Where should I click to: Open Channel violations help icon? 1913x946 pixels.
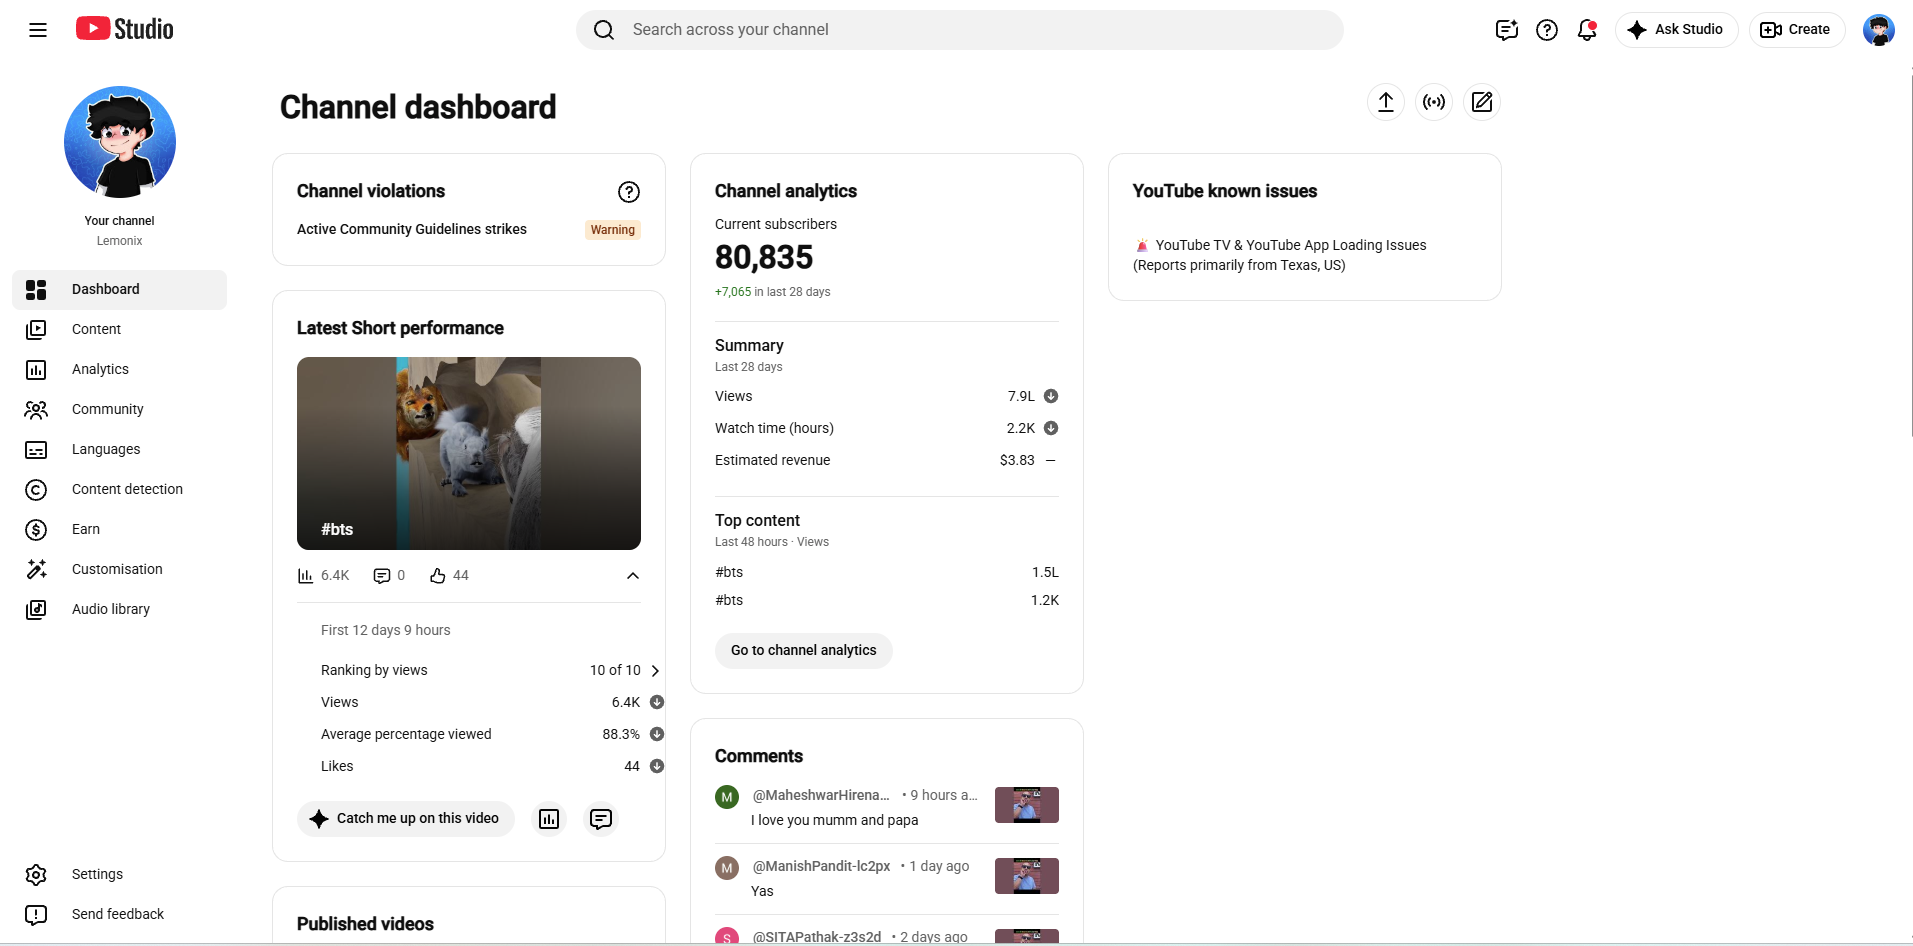[629, 192]
